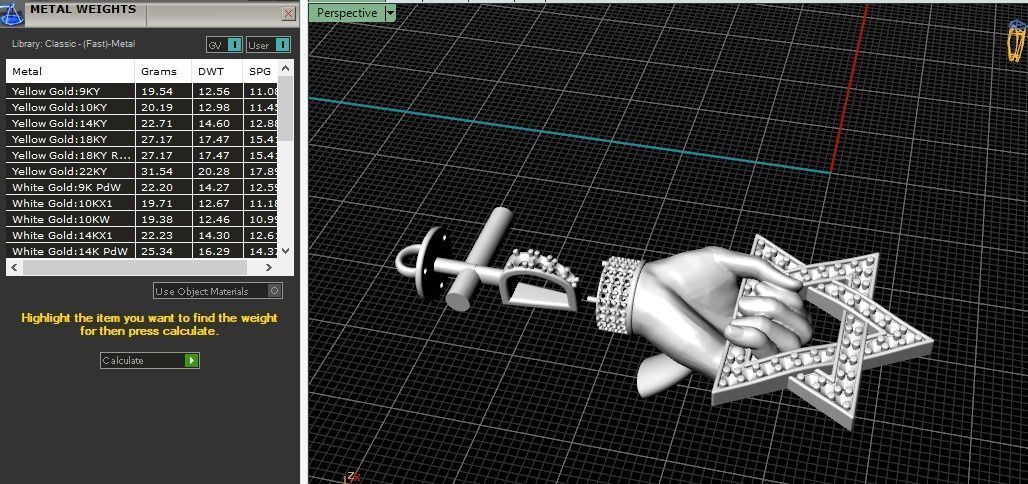Click the Metal Weights scale icon
The image size is (1028, 484).
[x=12, y=13]
